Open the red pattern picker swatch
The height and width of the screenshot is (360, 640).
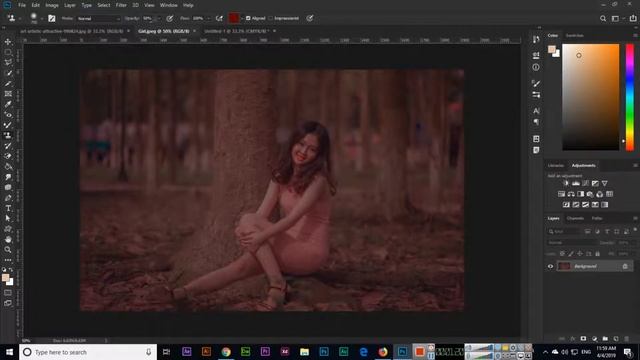click(x=233, y=18)
